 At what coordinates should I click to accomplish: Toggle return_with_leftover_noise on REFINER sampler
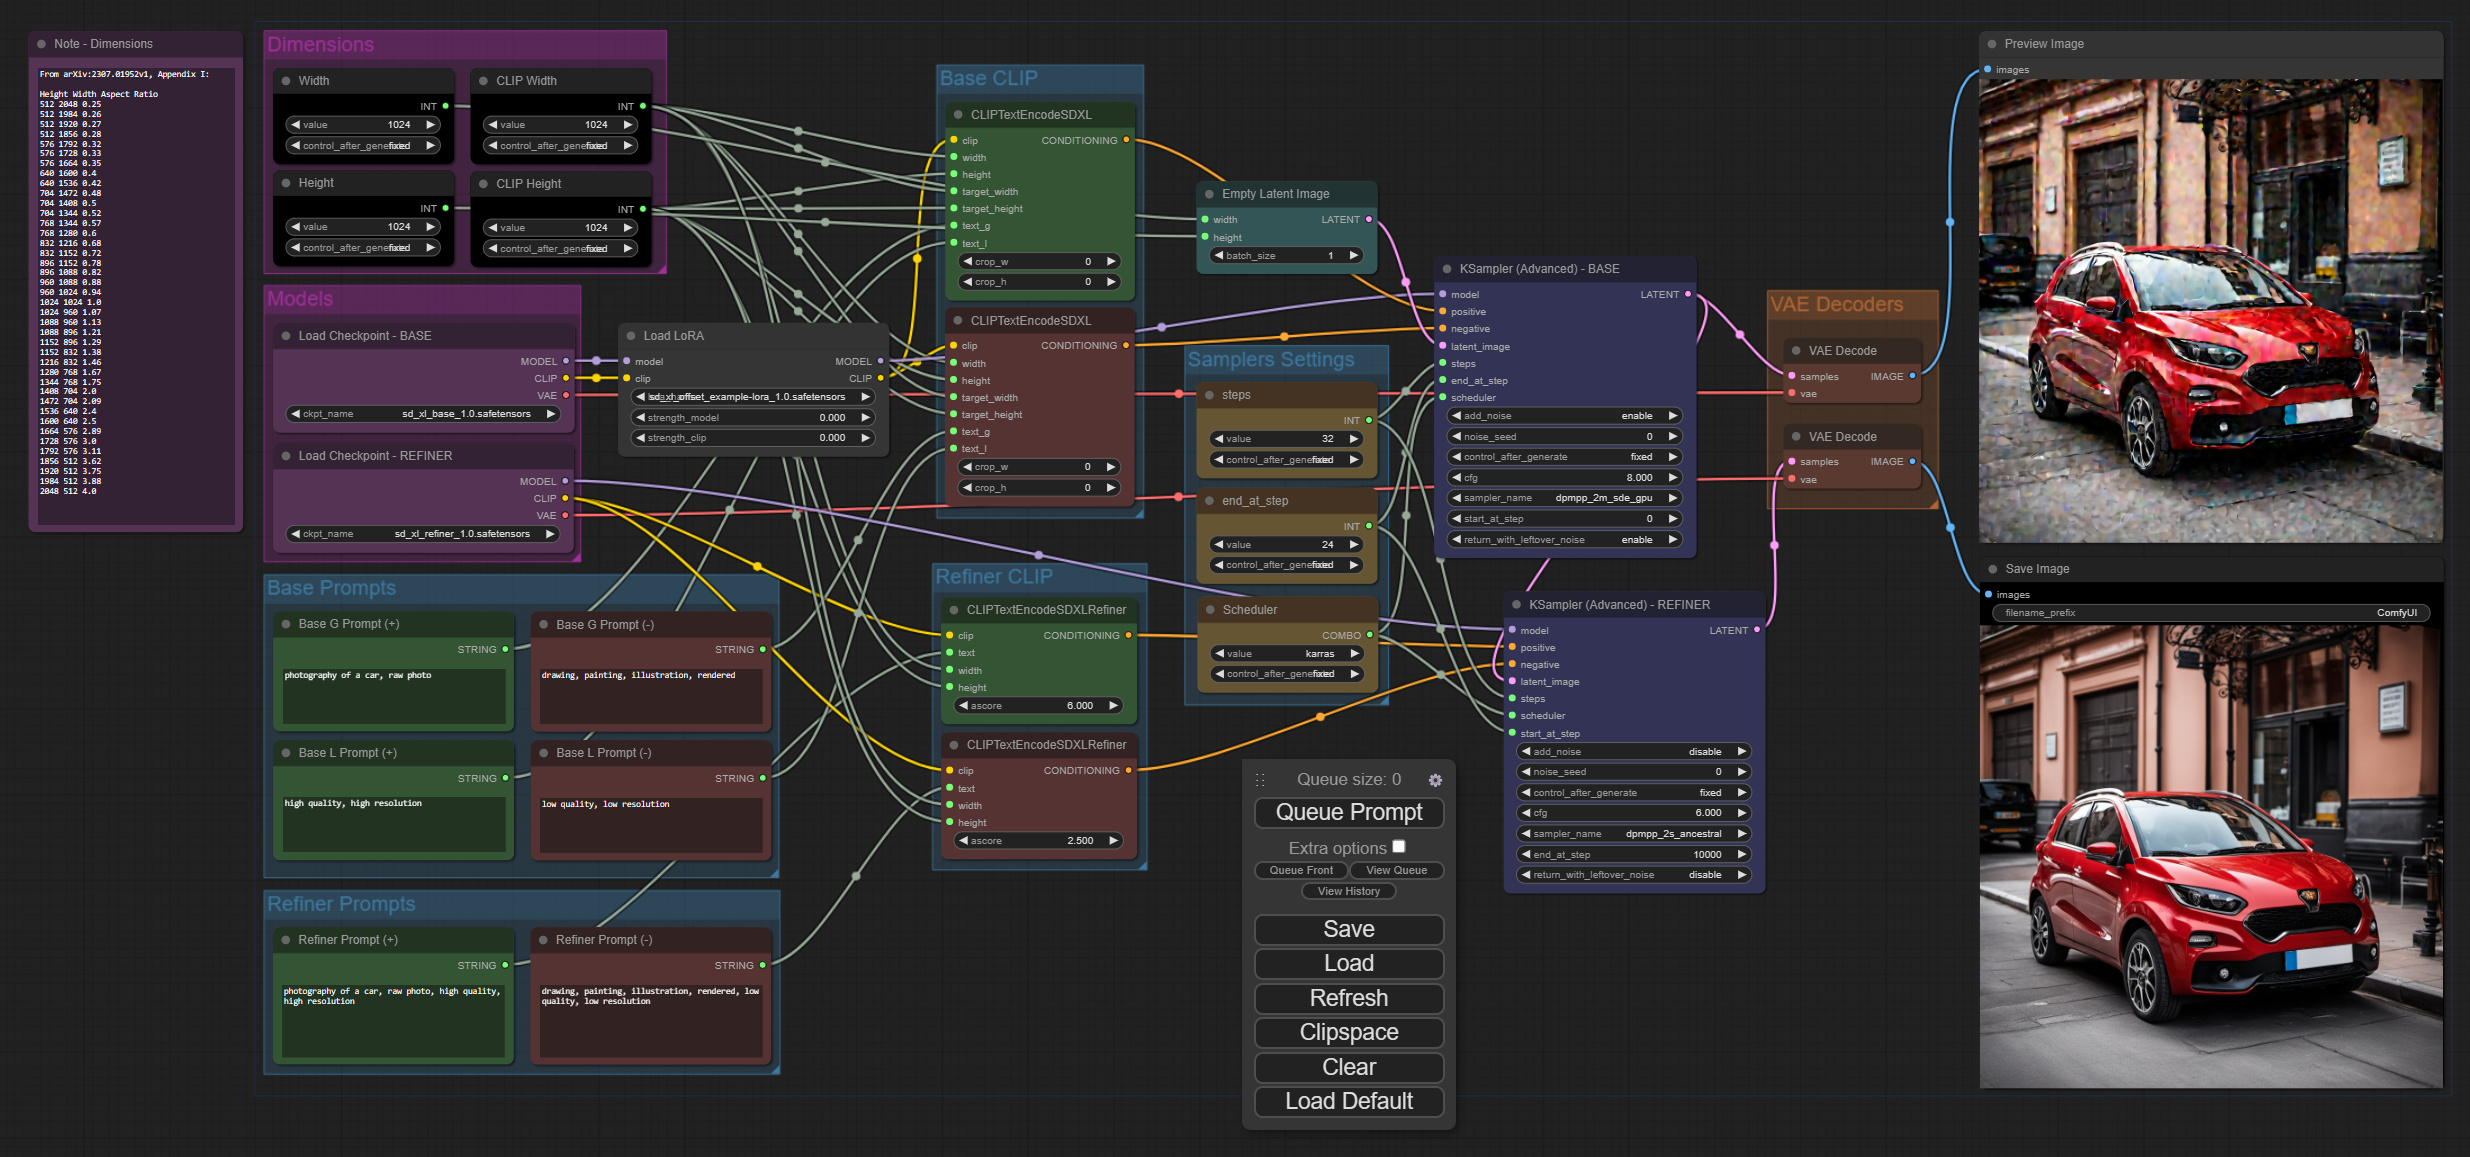[1634, 875]
